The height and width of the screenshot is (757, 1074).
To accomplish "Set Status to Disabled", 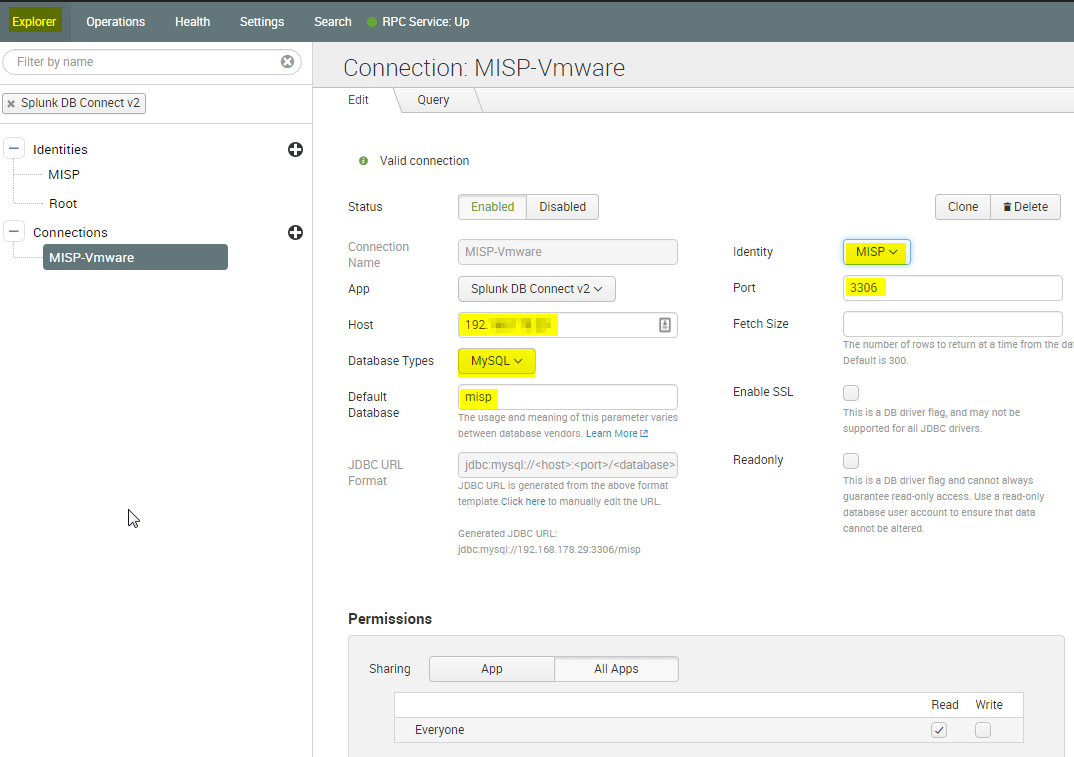I will click(x=562, y=207).
